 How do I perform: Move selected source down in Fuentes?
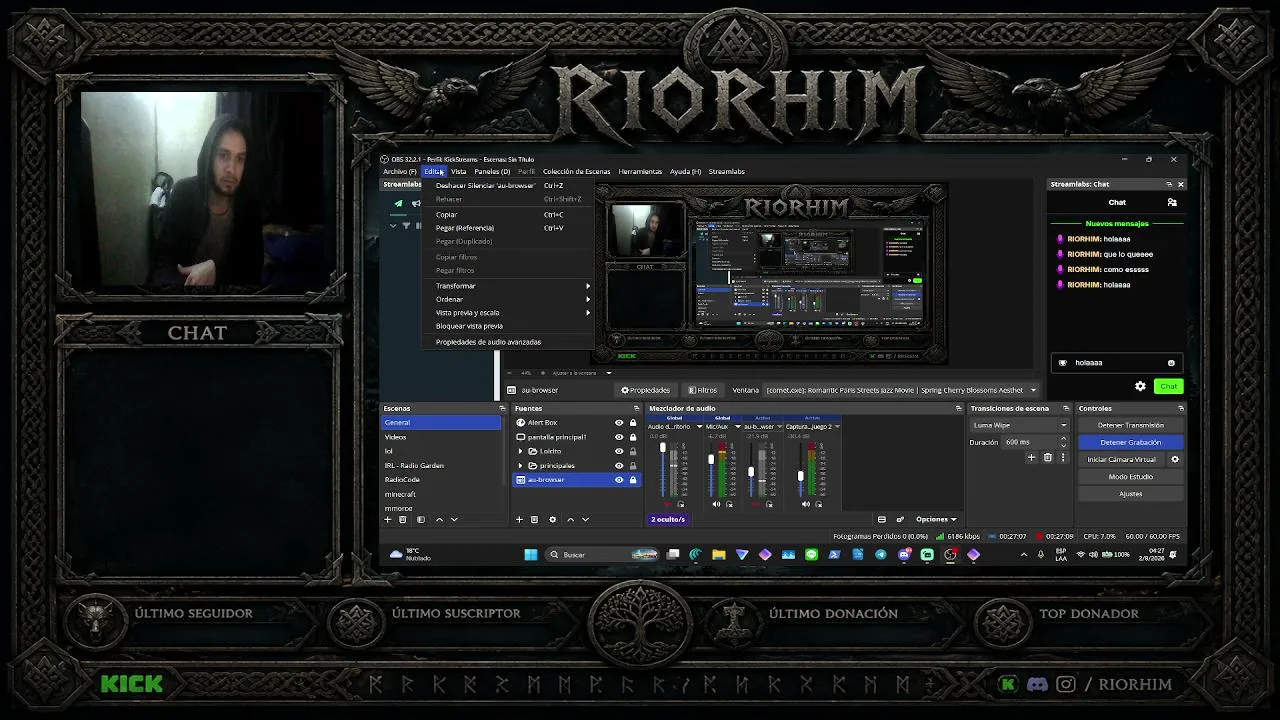click(x=585, y=520)
